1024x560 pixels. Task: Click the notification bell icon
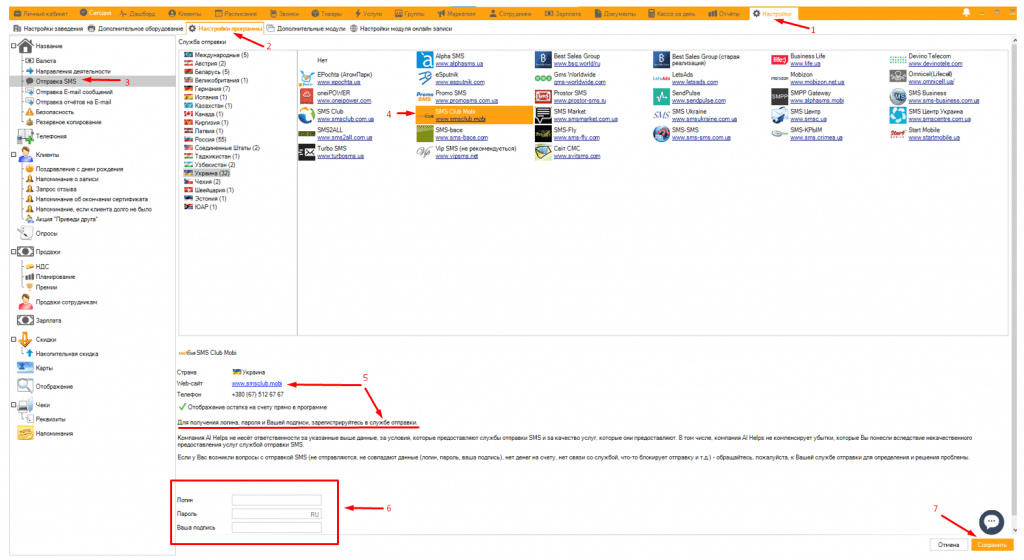(966, 12)
